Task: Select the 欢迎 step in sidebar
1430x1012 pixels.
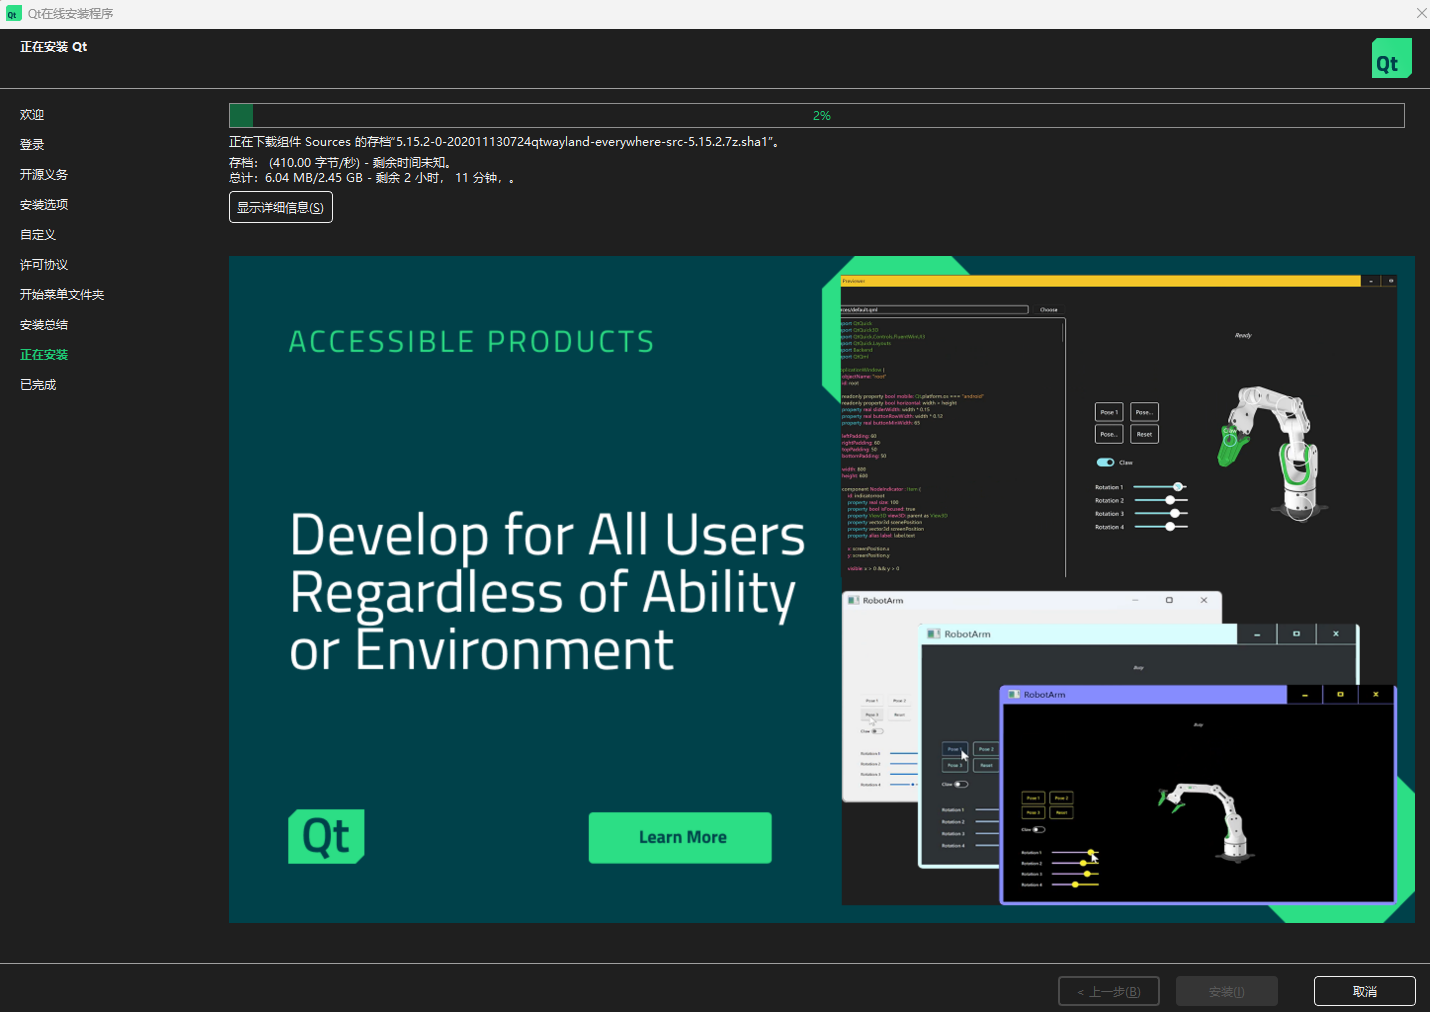Action: pos(32,115)
